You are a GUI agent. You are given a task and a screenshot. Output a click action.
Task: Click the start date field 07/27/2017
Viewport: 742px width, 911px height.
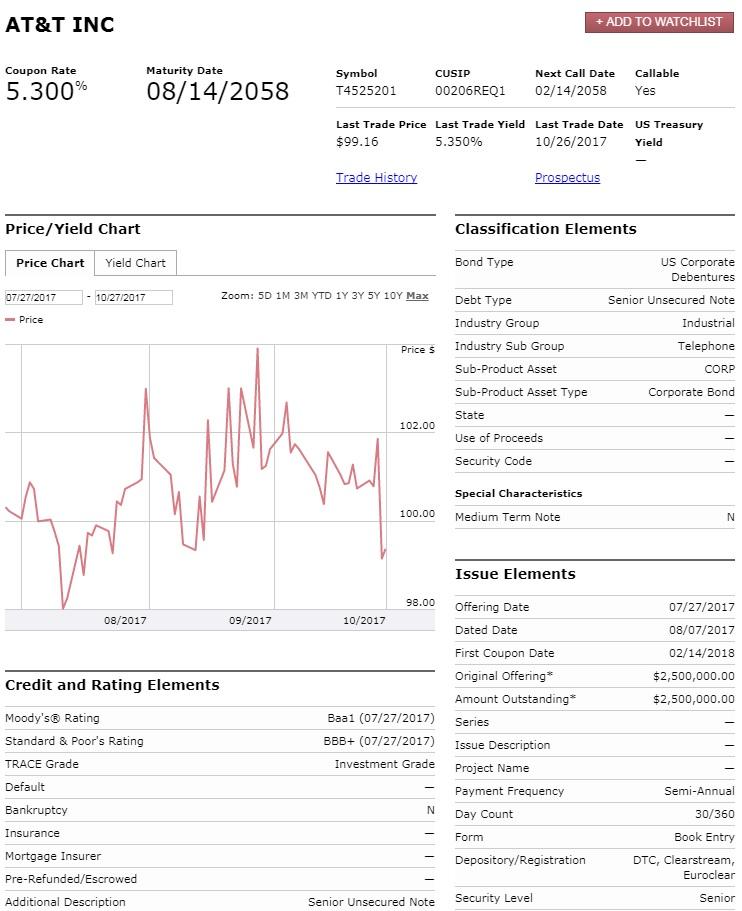pyautogui.click(x=44, y=297)
